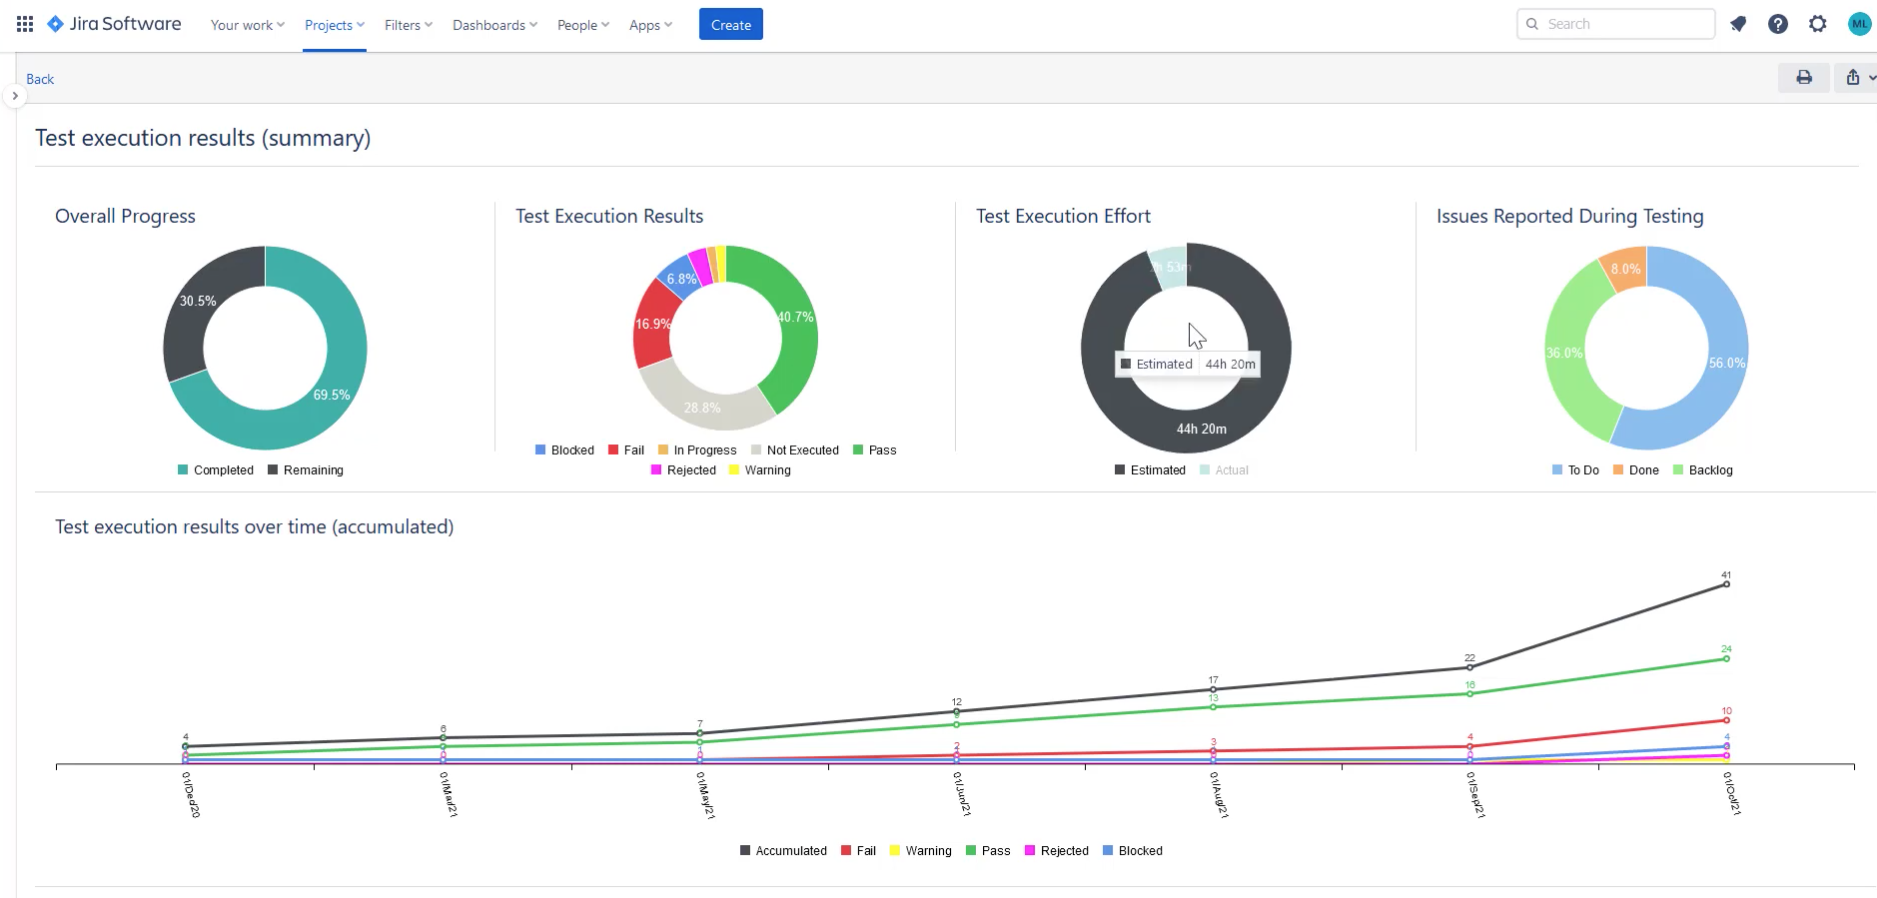Click the Pass data point labeled 24
This screenshot has height=898, width=1877.
pos(1726,658)
